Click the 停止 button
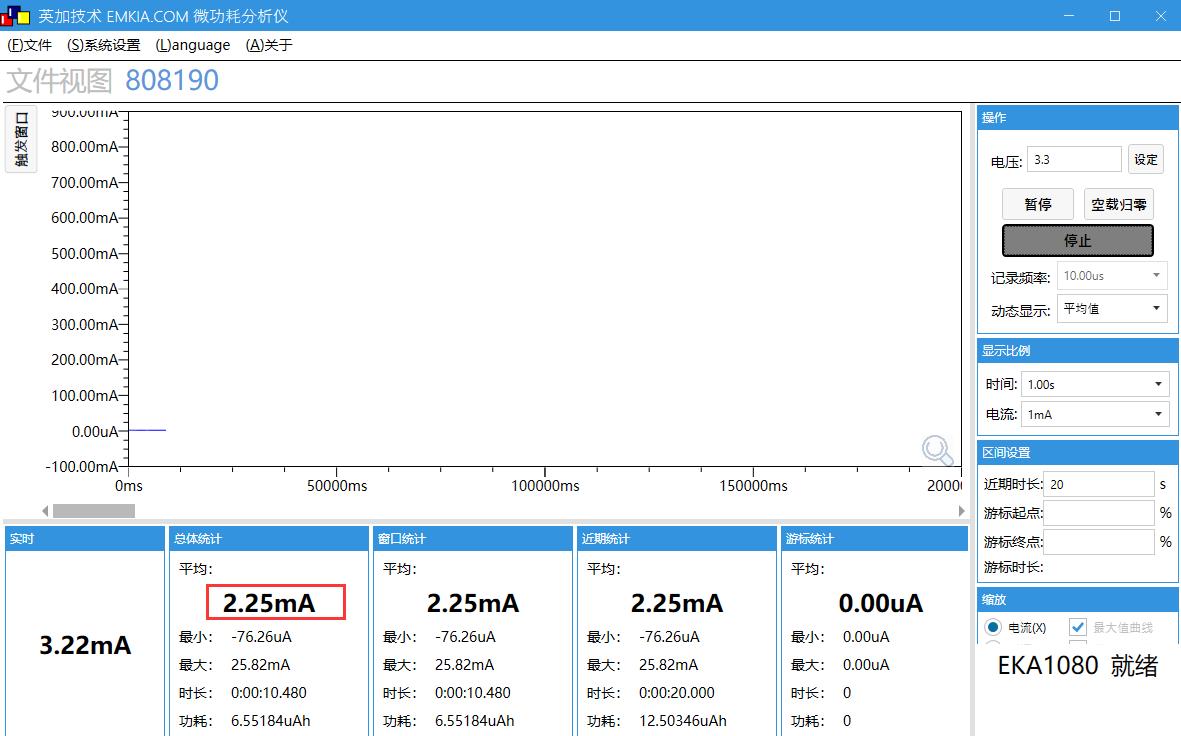The height and width of the screenshot is (736, 1181). point(1077,241)
